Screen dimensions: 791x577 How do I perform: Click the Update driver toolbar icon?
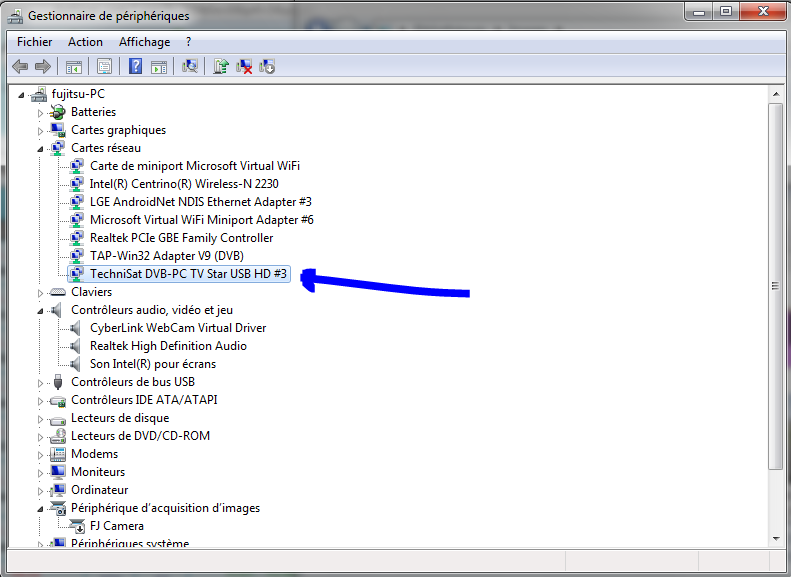[x=221, y=67]
